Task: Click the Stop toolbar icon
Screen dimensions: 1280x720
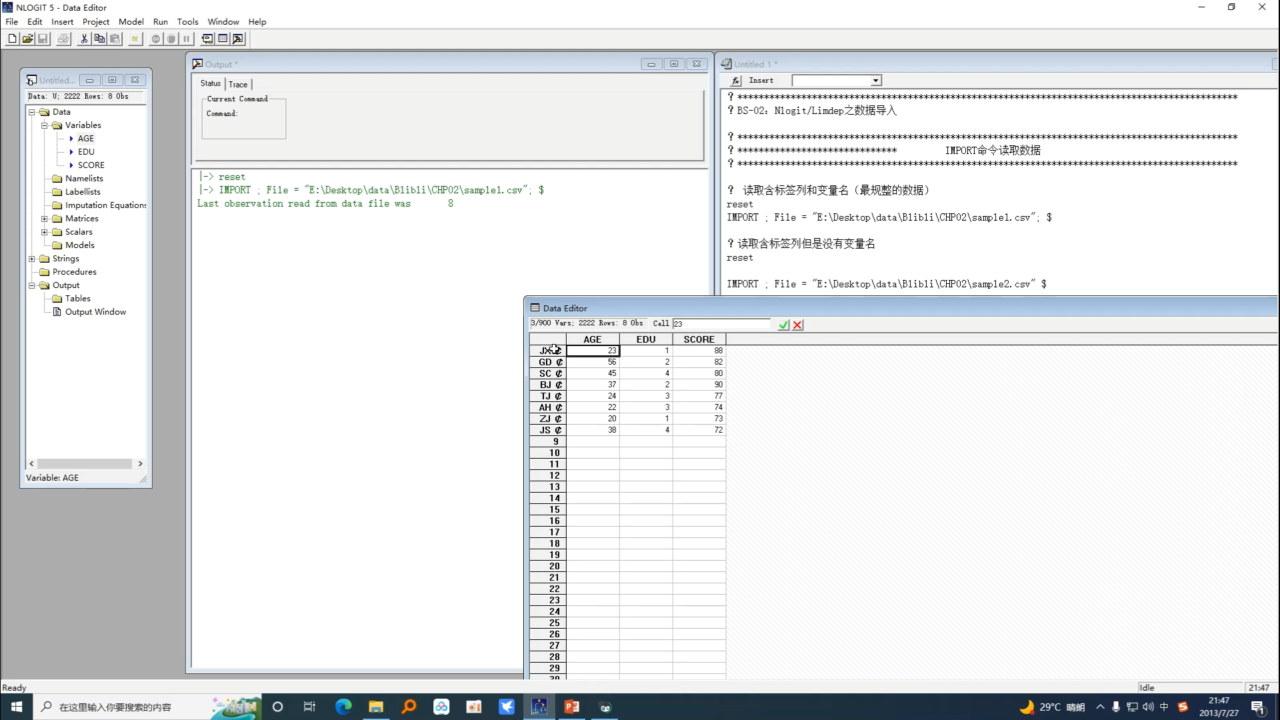Action: click(x=171, y=39)
